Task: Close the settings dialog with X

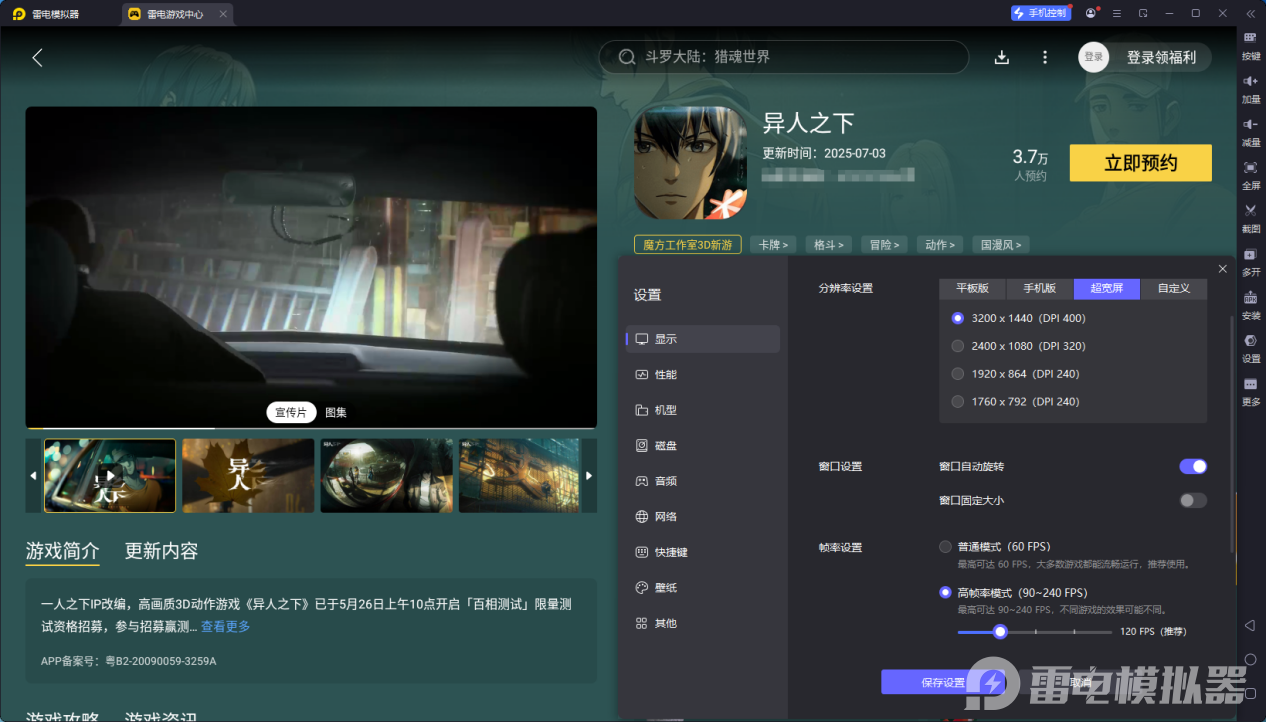Action: [x=1223, y=269]
